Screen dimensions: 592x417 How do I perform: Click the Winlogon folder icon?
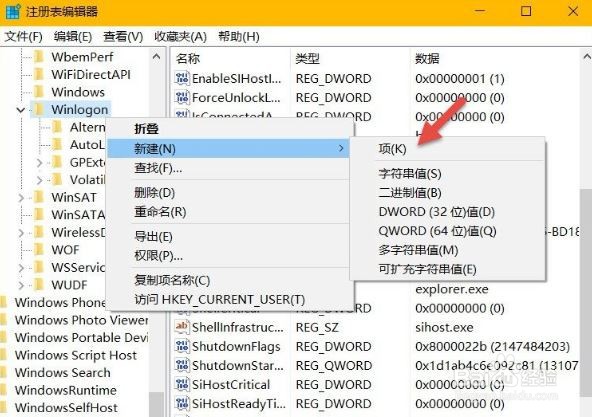coord(39,110)
